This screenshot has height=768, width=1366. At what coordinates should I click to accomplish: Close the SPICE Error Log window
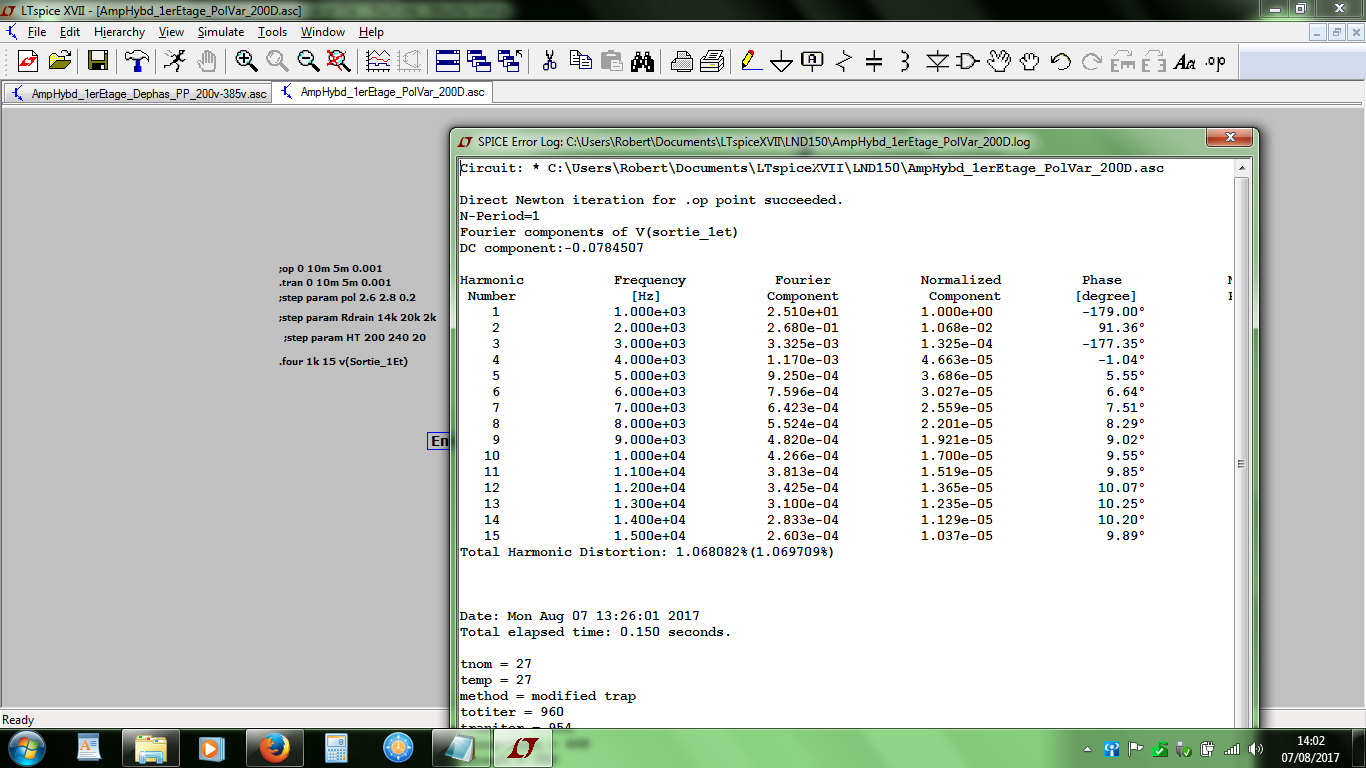(1230, 138)
